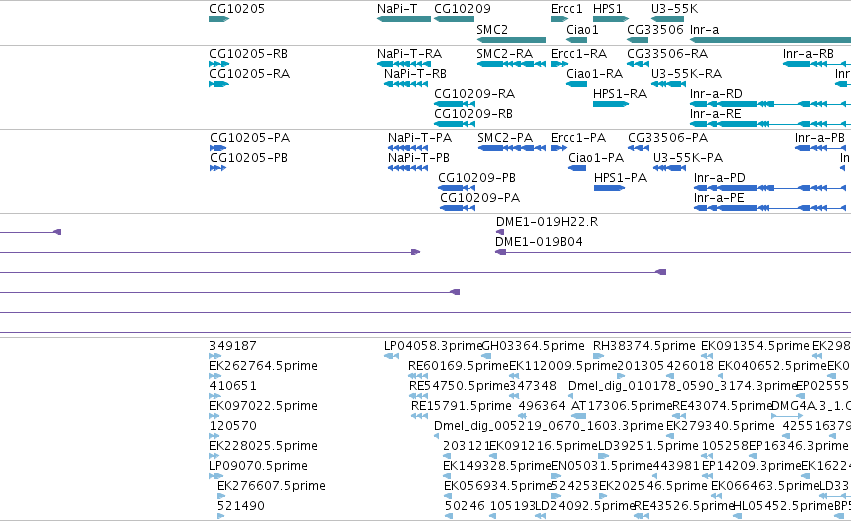Select EST EK228025.5prime

(214, 456)
